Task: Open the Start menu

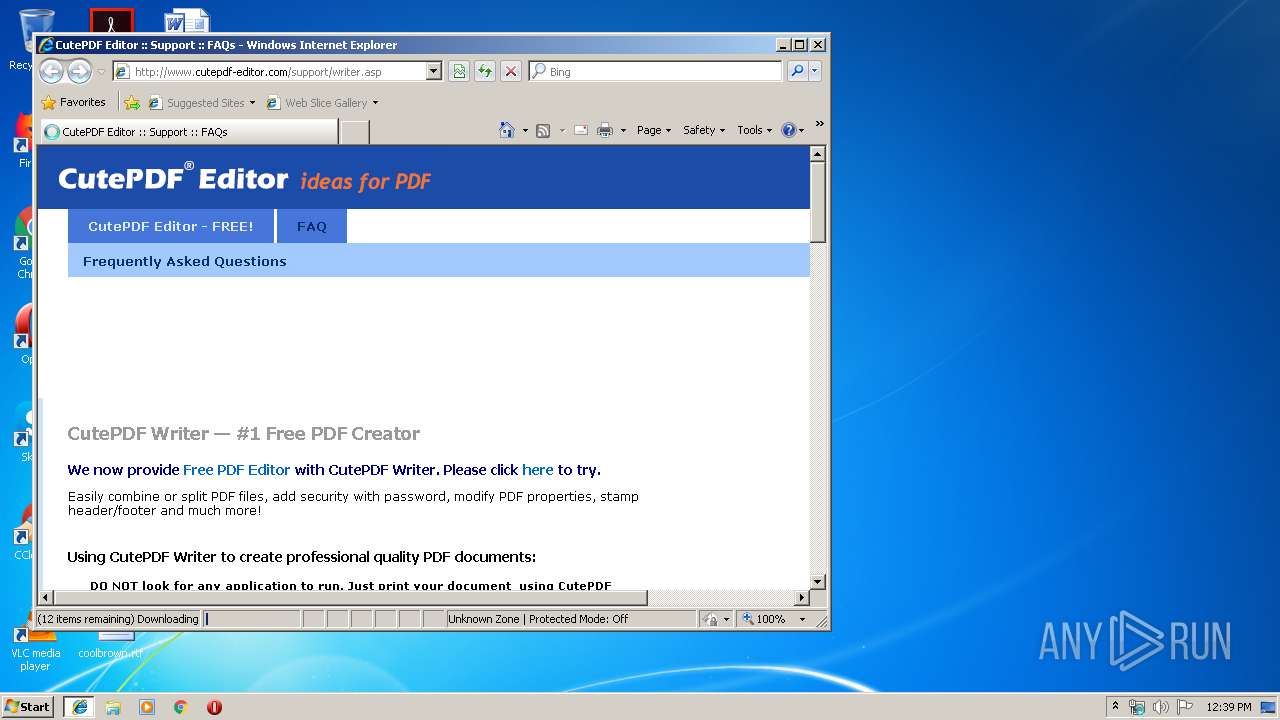Action: click(28, 706)
